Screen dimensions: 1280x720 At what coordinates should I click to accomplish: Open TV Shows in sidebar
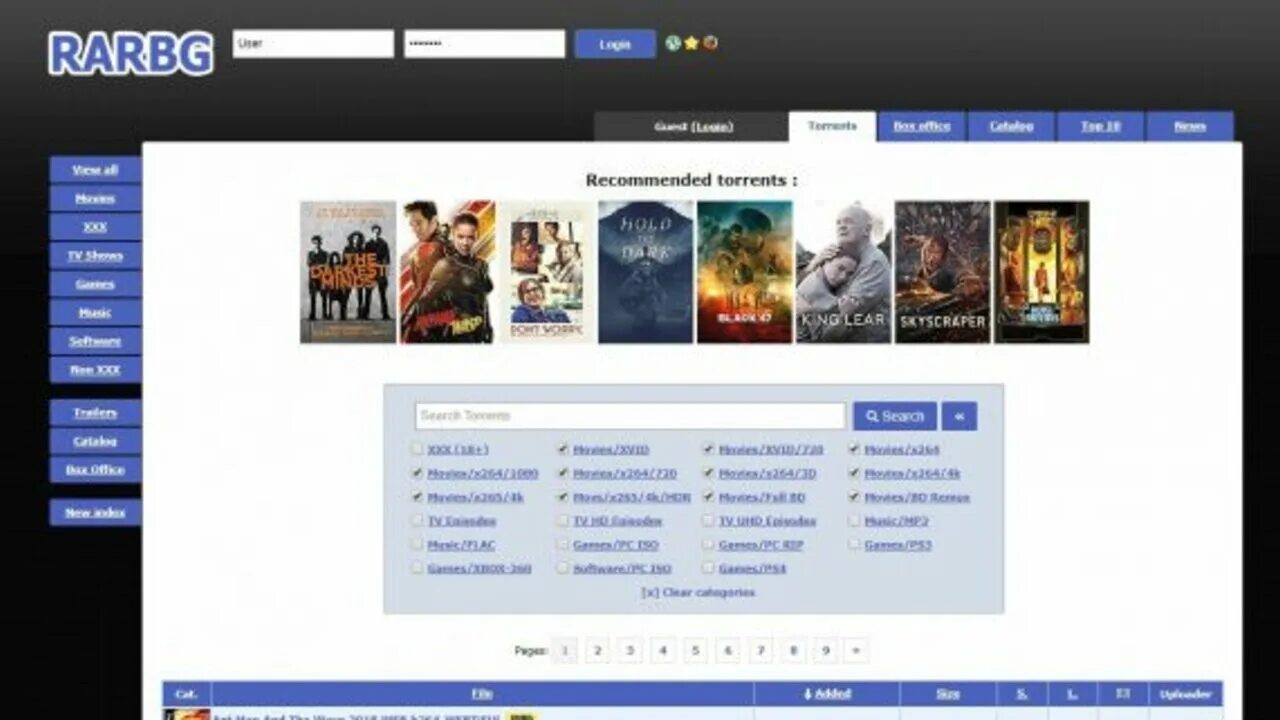95,255
